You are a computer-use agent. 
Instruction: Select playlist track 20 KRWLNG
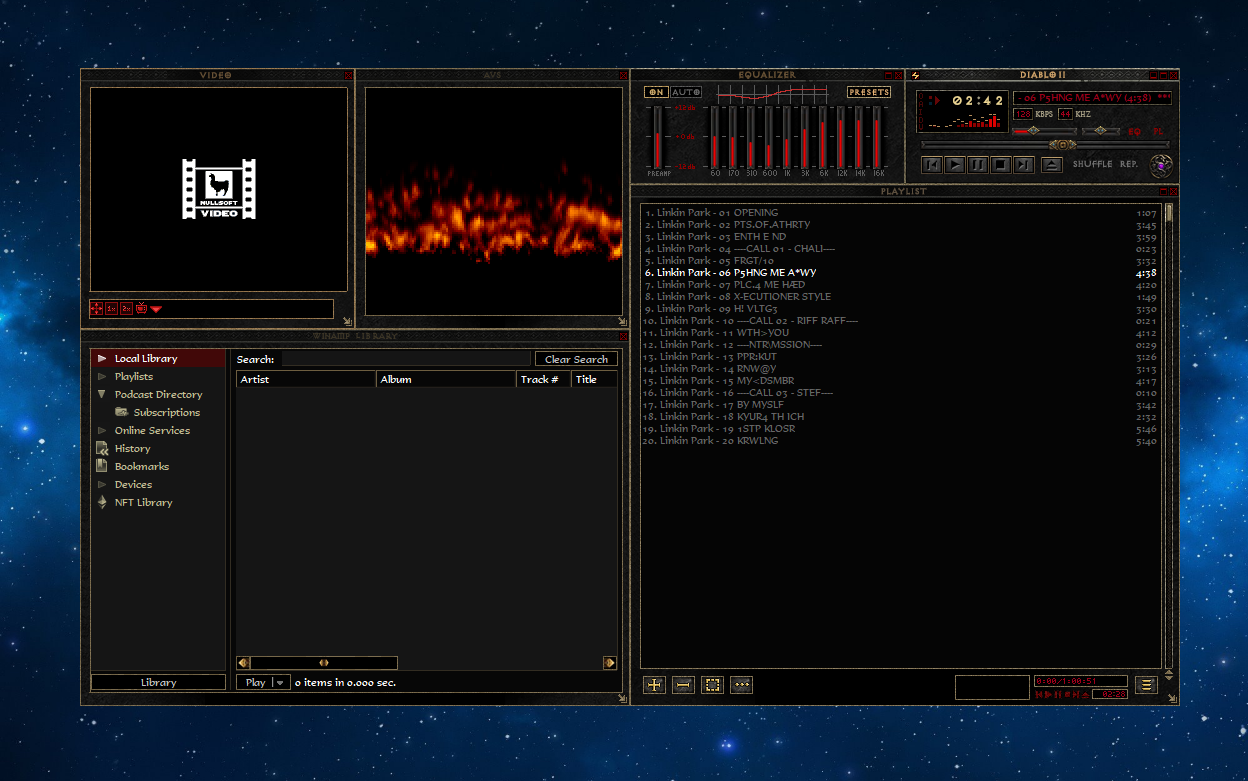click(x=901, y=441)
